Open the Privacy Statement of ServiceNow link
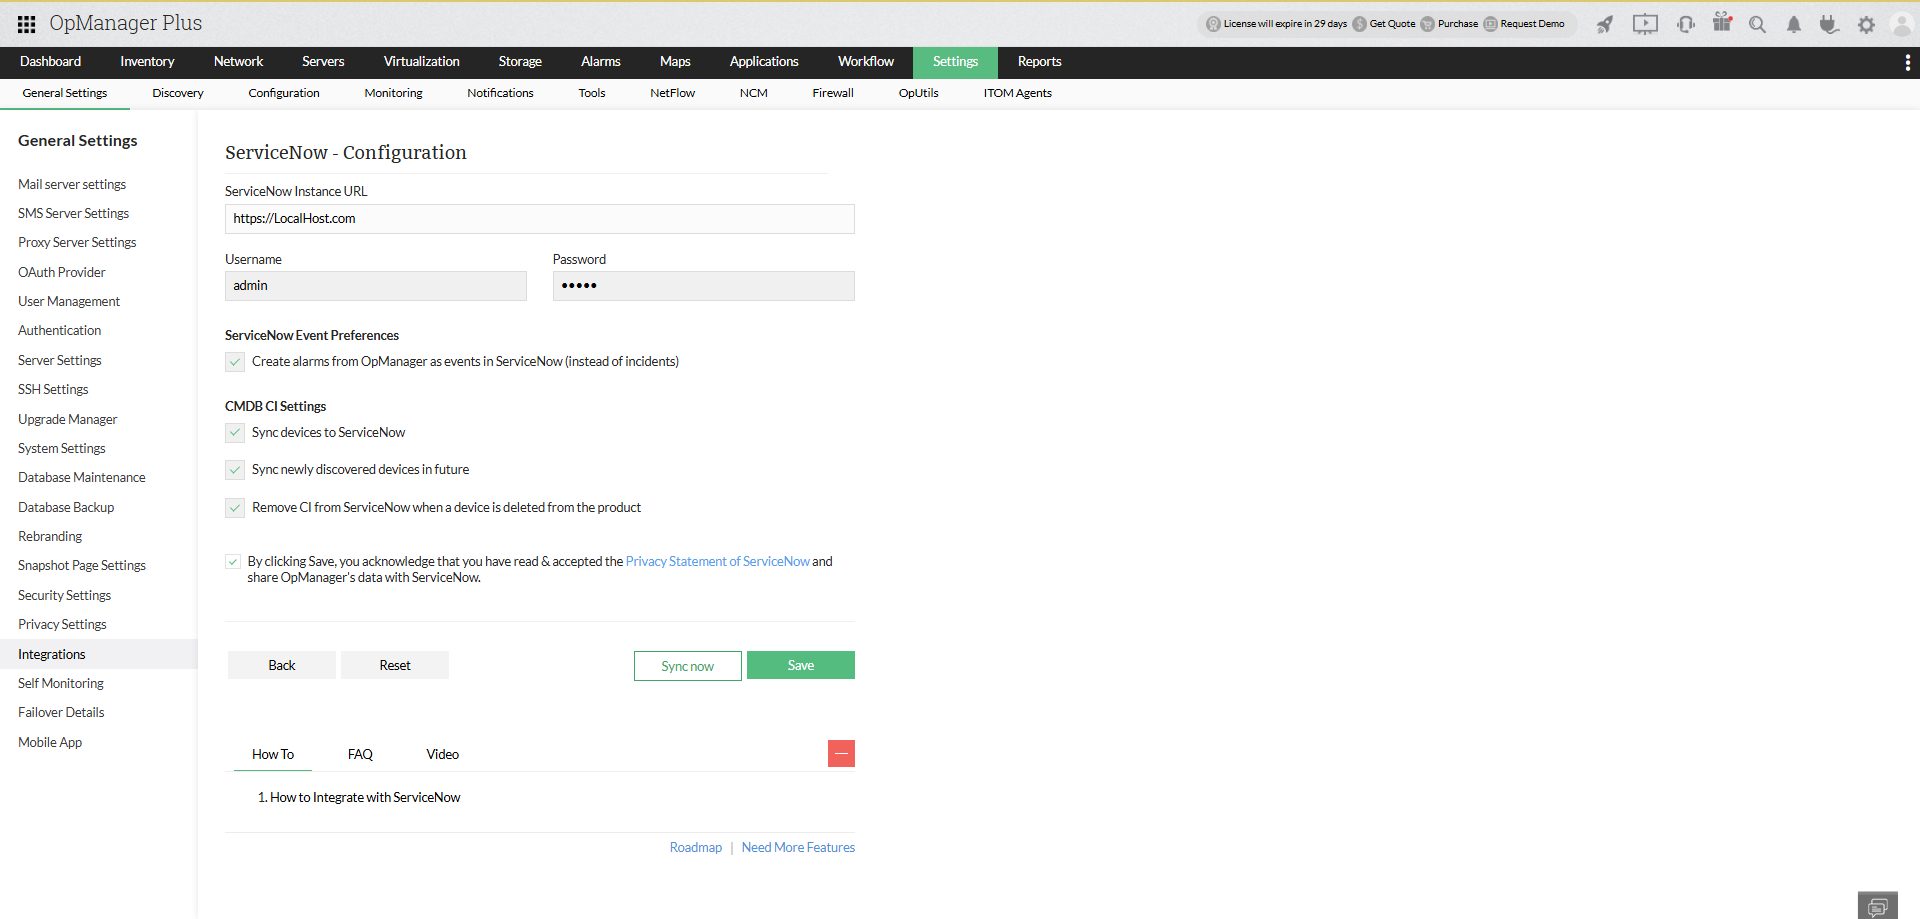 [x=718, y=562]
